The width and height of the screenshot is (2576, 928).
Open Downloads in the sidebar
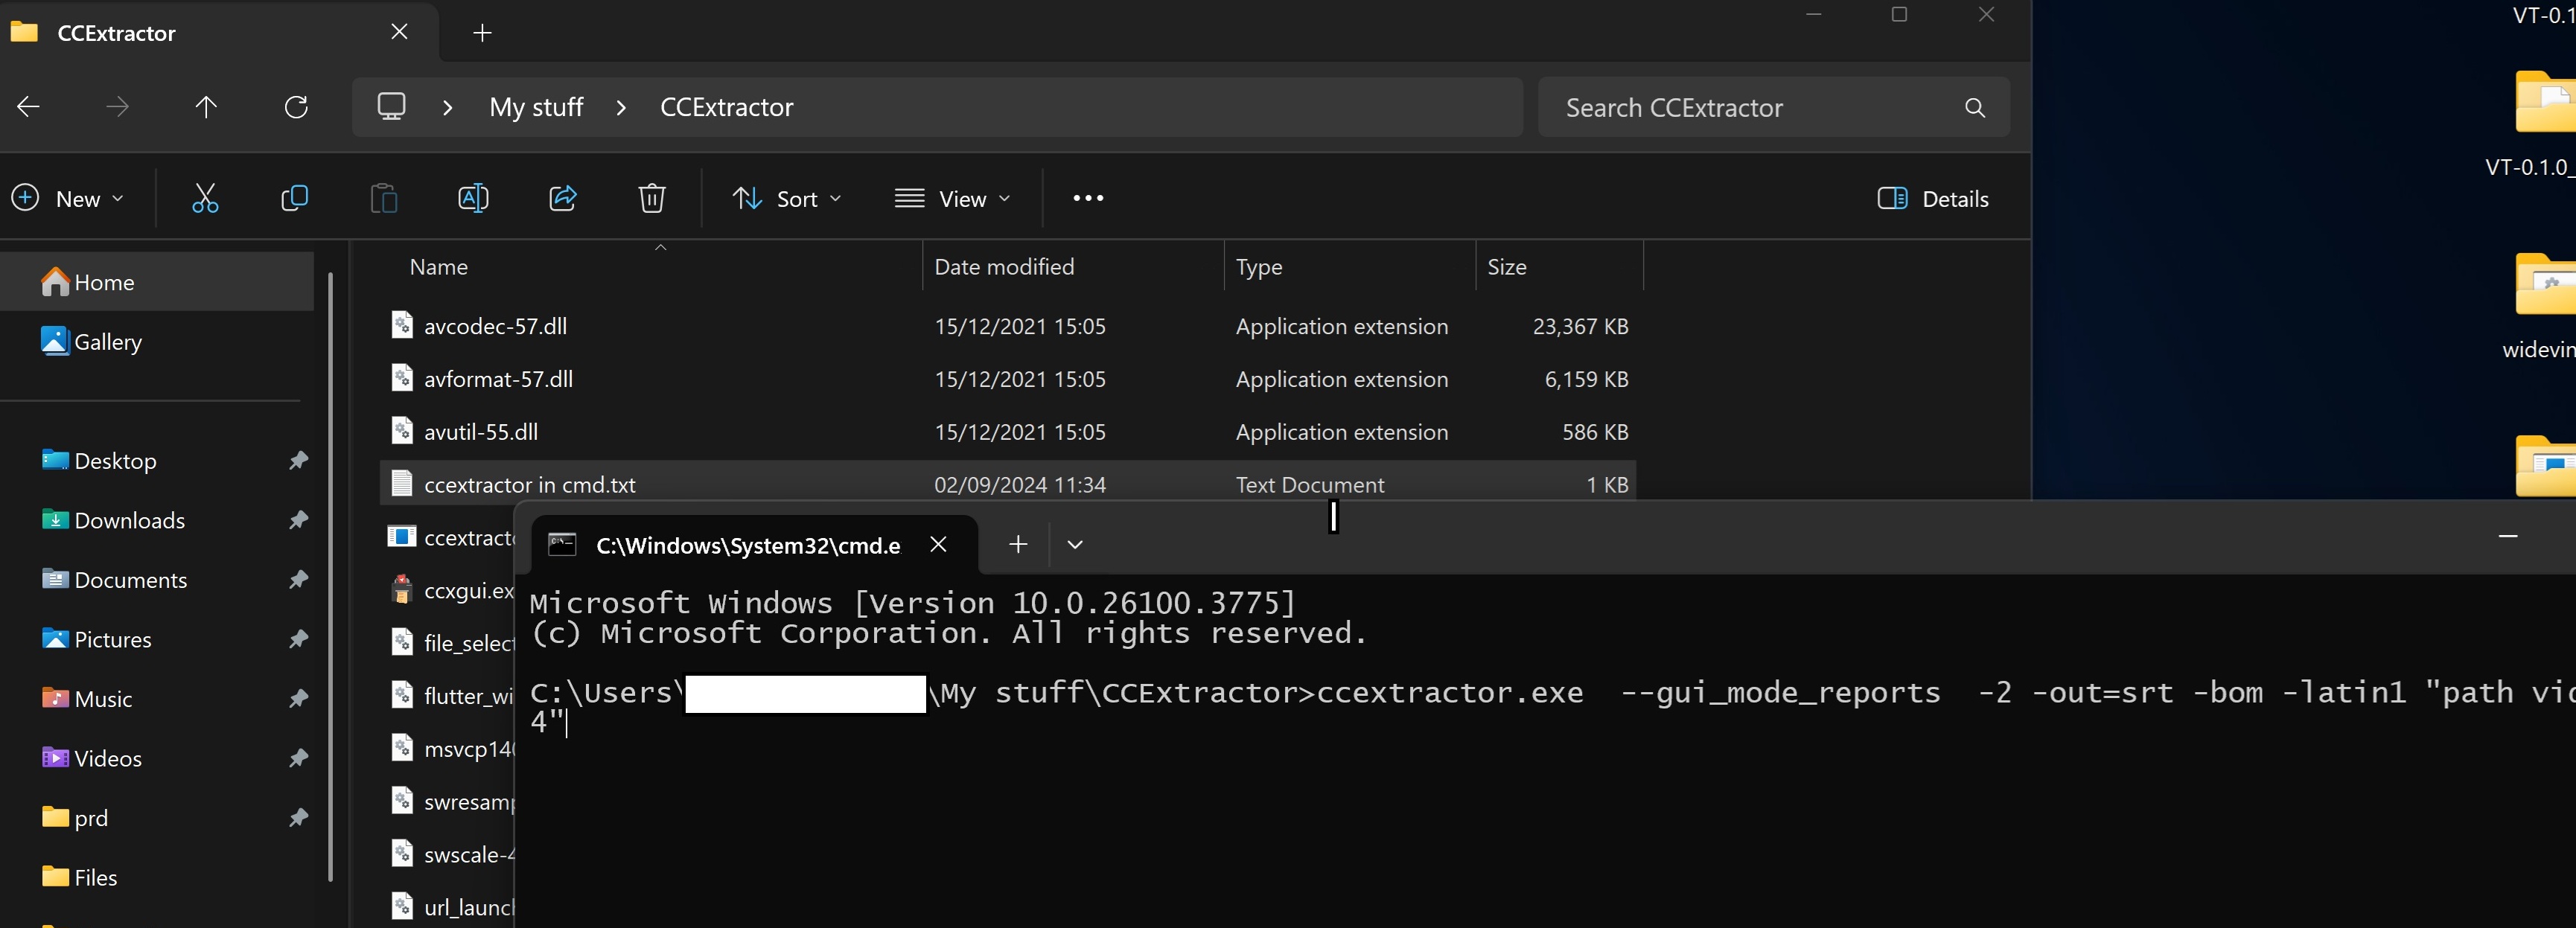pyautogui.click(x=129, y=520)
